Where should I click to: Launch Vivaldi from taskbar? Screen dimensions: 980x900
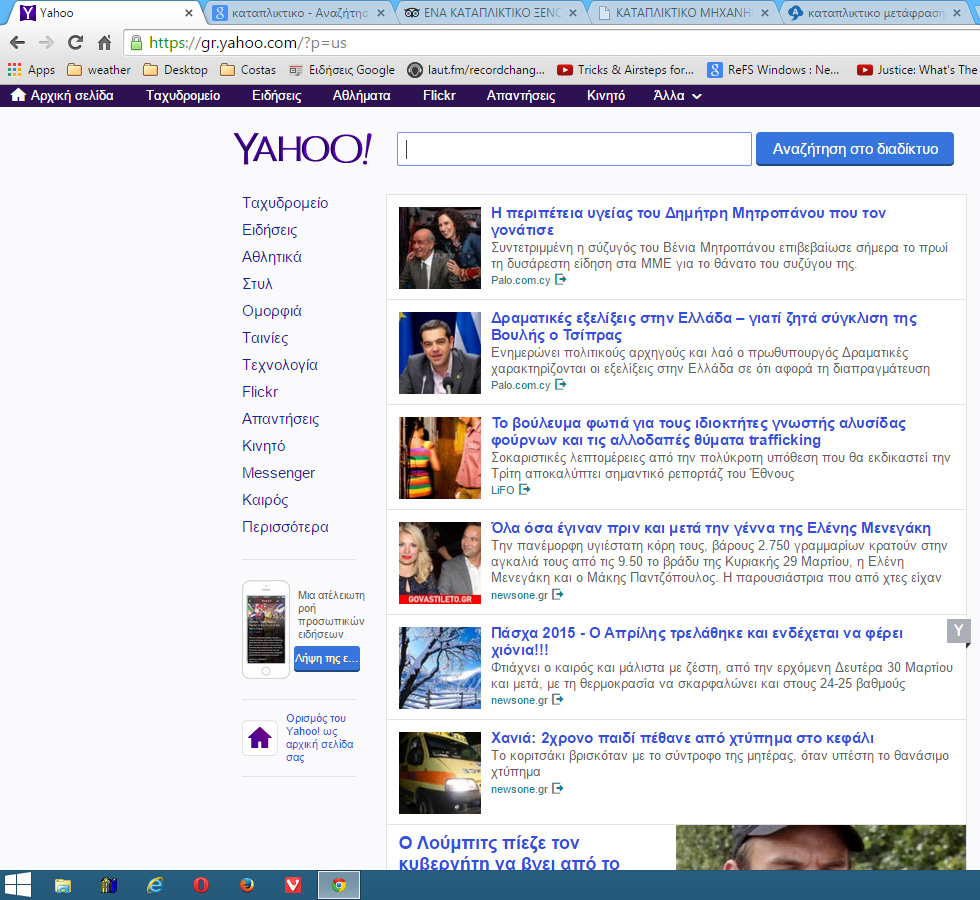tap(292, 885)
